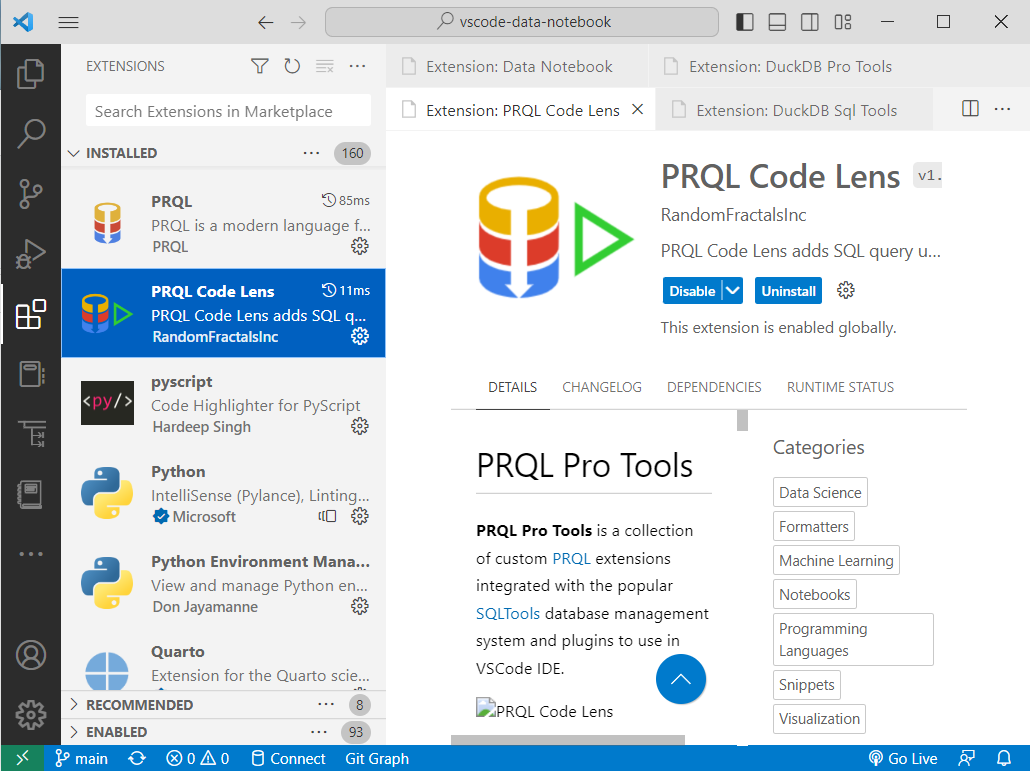Select the DETAILS tab
This screenshot has height=771, width=1030.
[x=512, y=387]
